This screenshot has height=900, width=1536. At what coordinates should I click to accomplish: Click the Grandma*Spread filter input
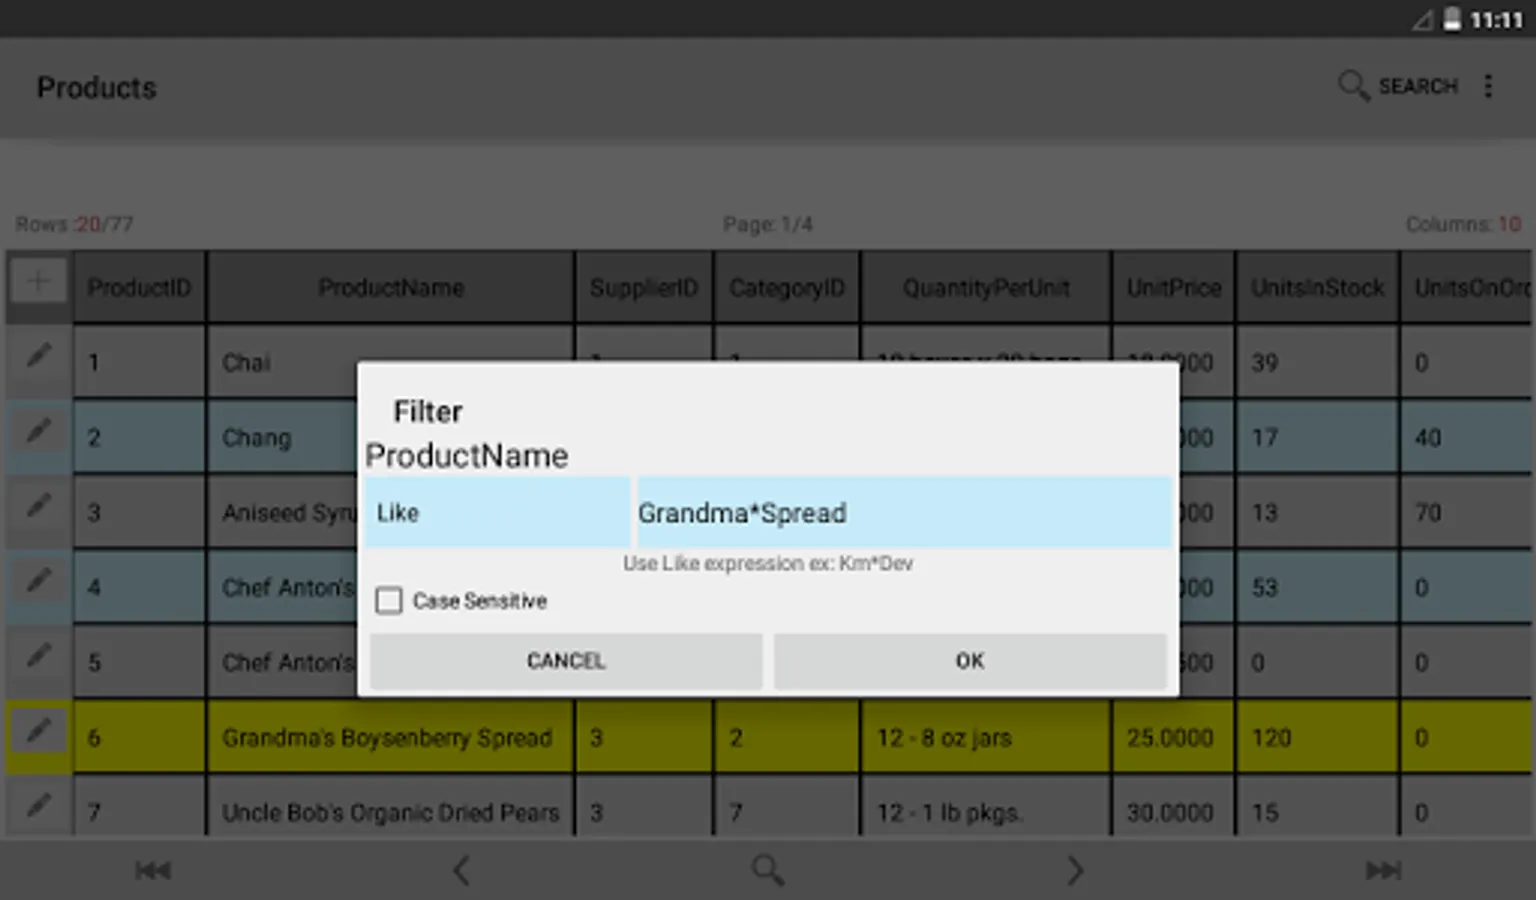point(904,512)
